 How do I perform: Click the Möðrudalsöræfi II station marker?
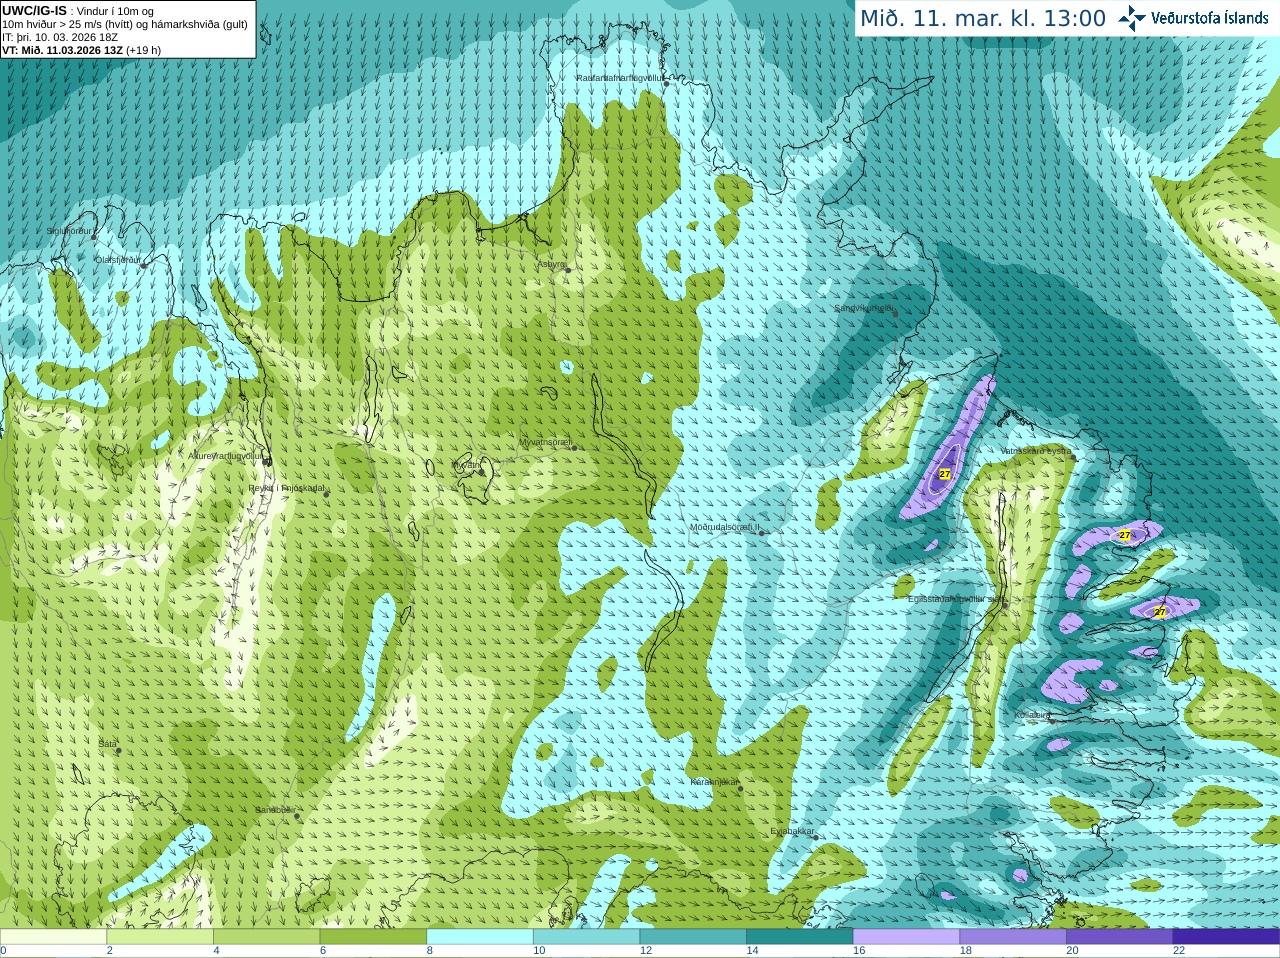coord(762,533)
